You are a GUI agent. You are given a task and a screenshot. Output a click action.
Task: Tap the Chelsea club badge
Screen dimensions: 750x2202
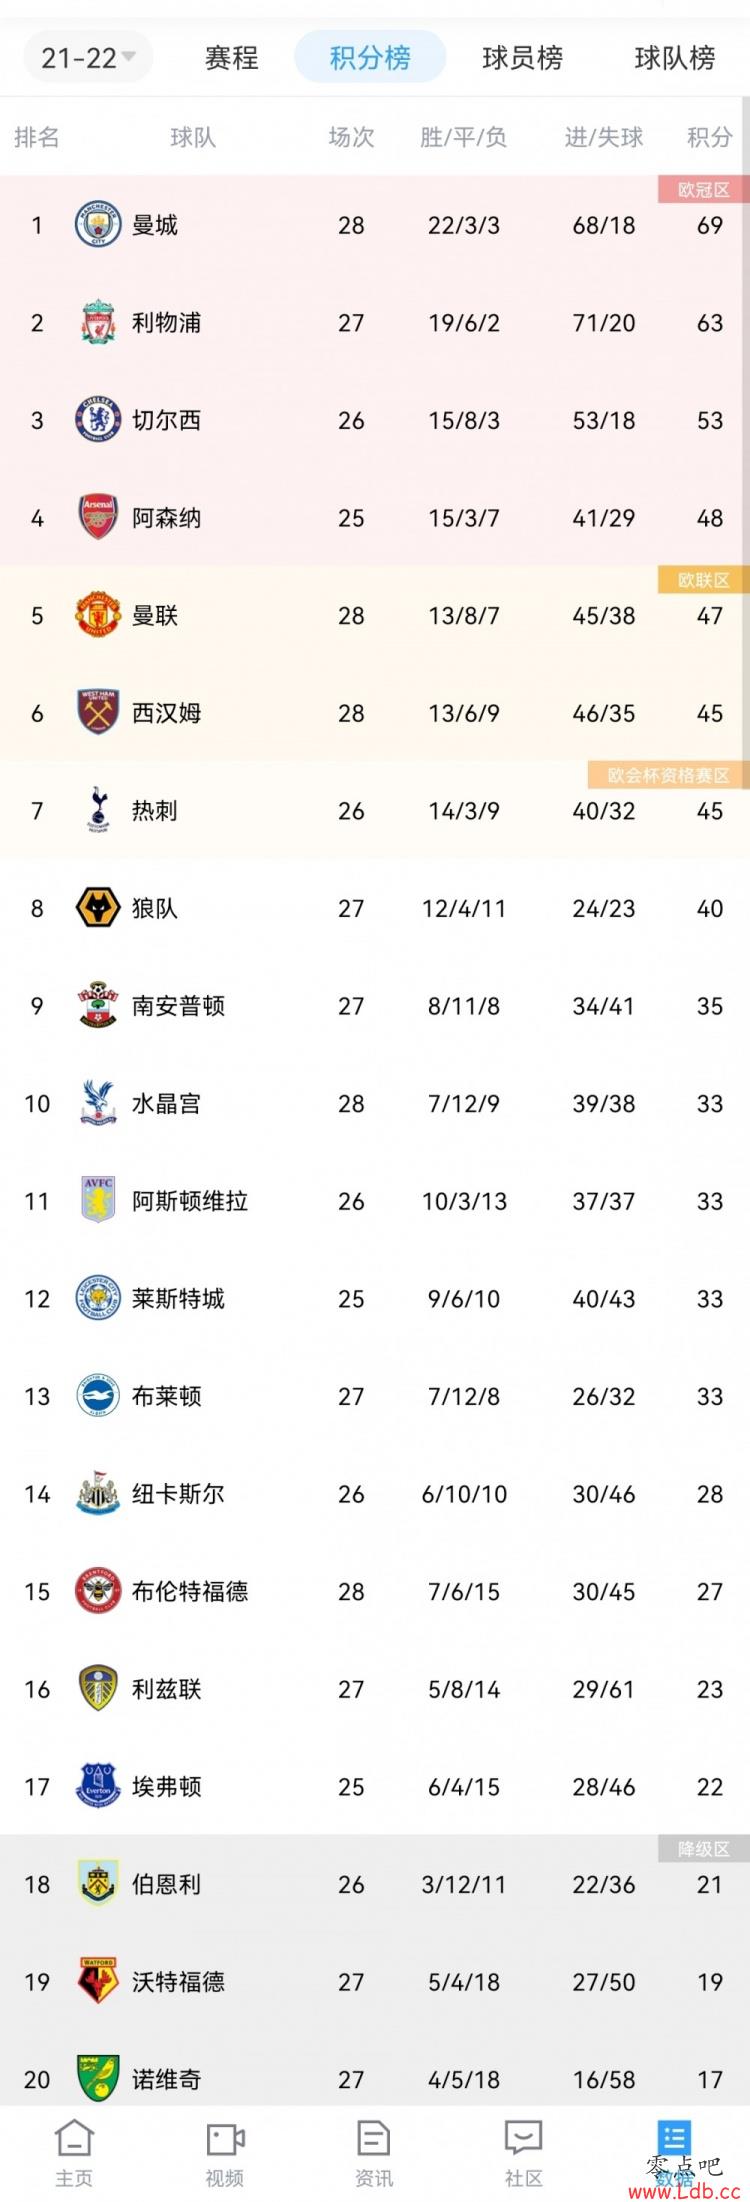(x=98, y=419)
